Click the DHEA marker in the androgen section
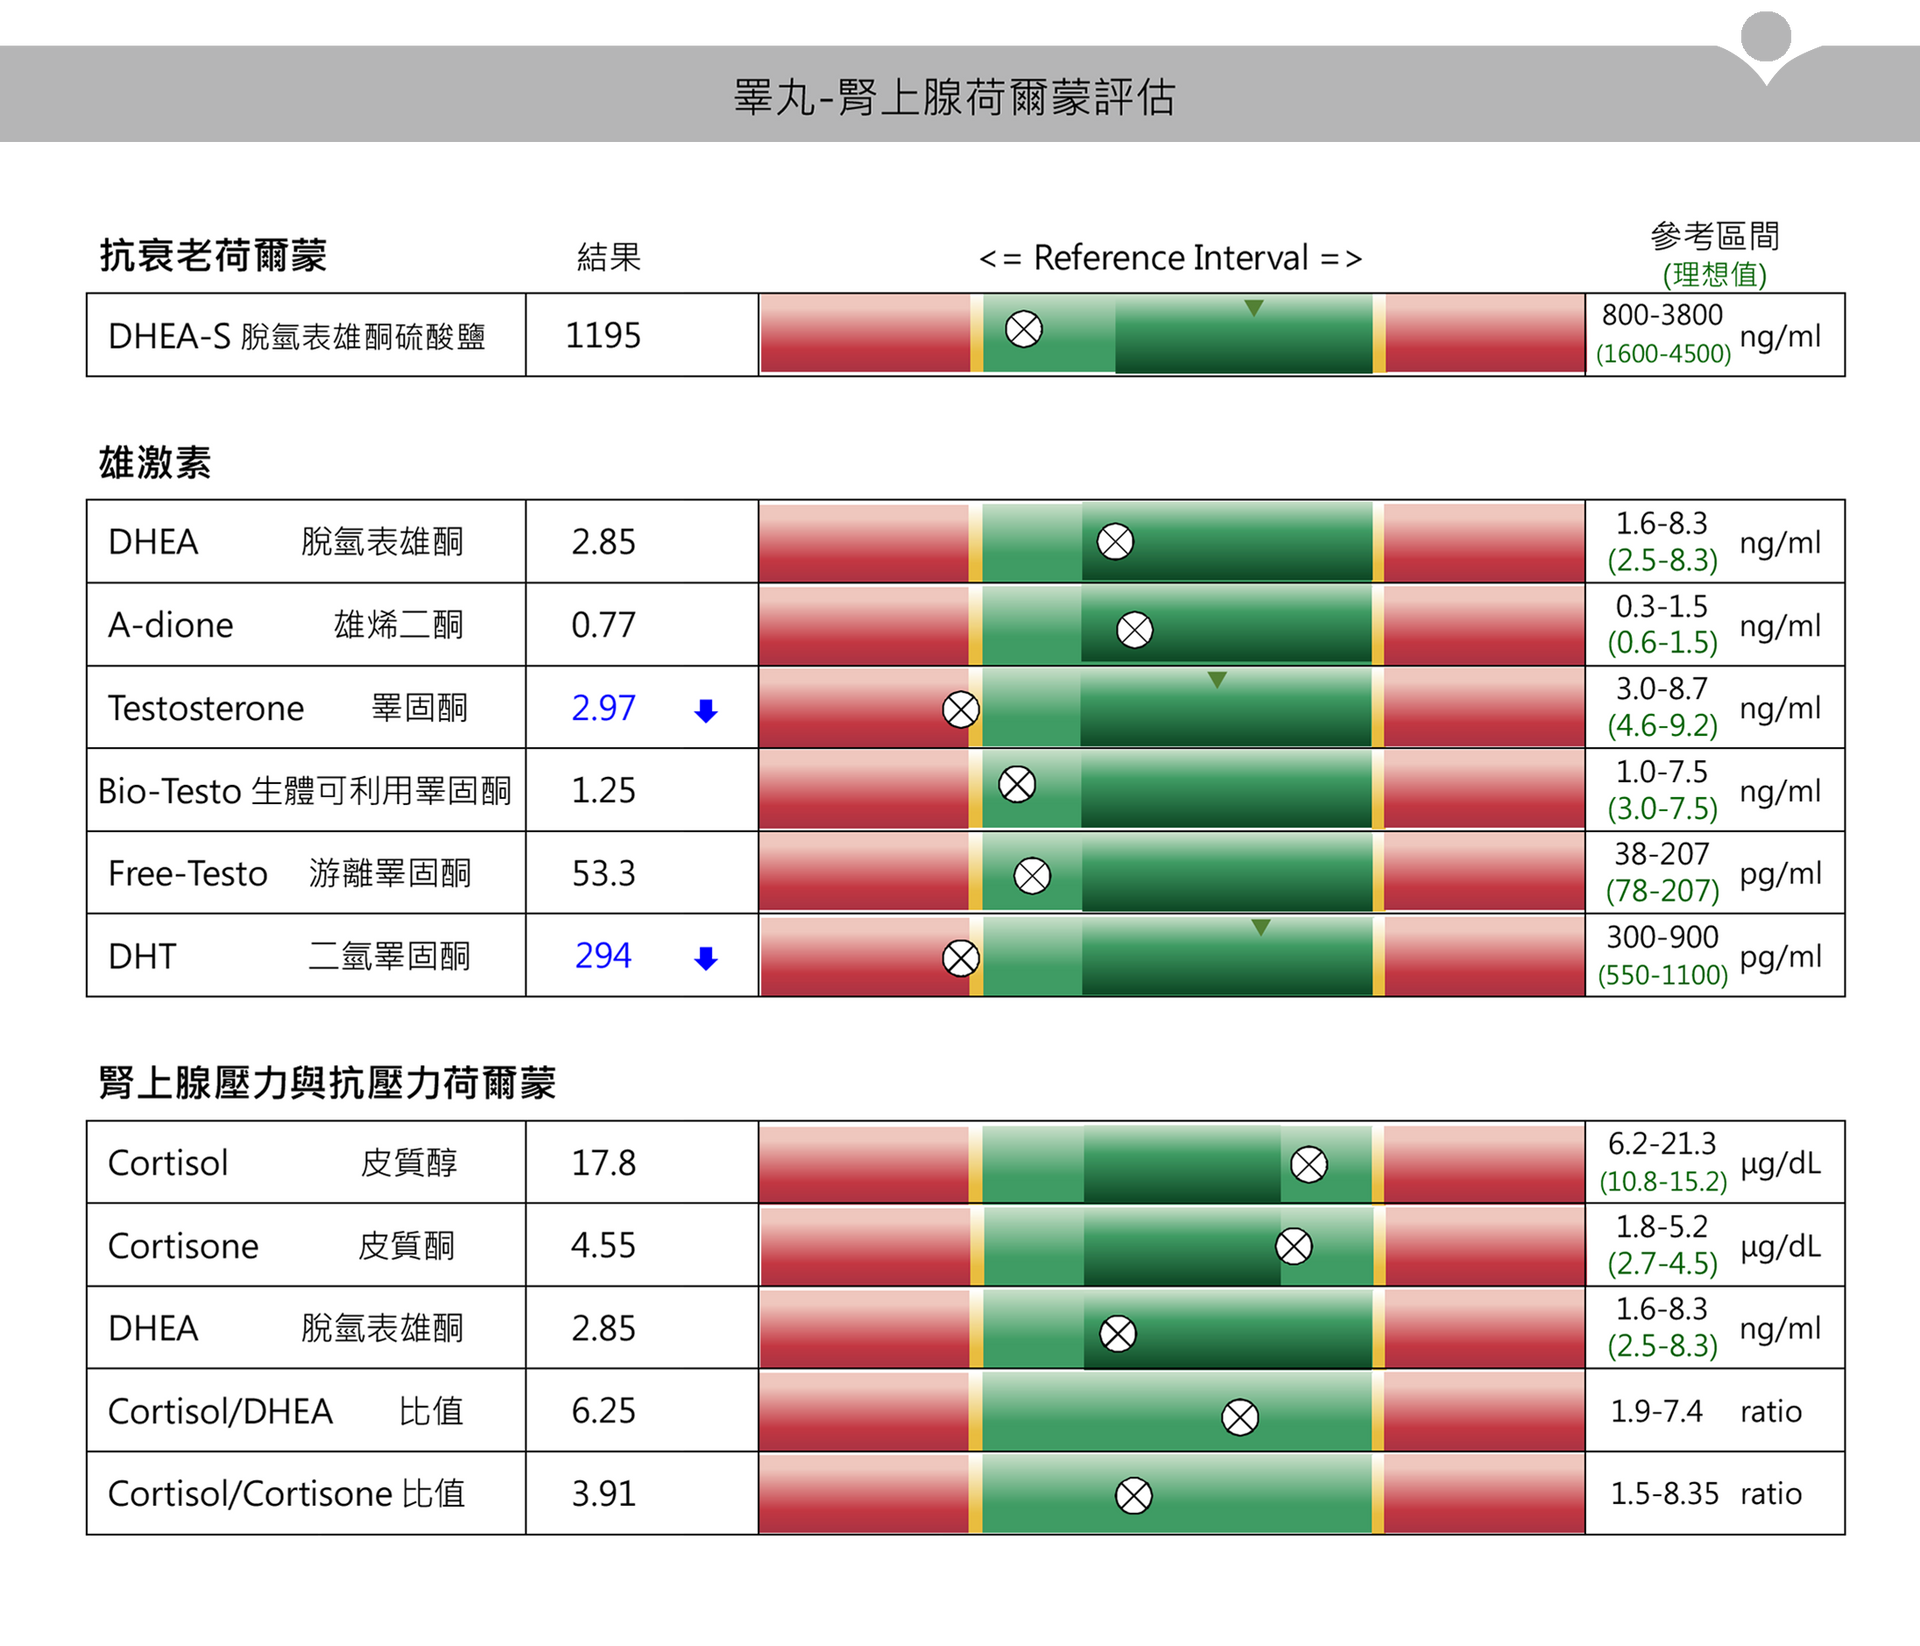The image size is (1920, 1646). [x=1115, y=542]
